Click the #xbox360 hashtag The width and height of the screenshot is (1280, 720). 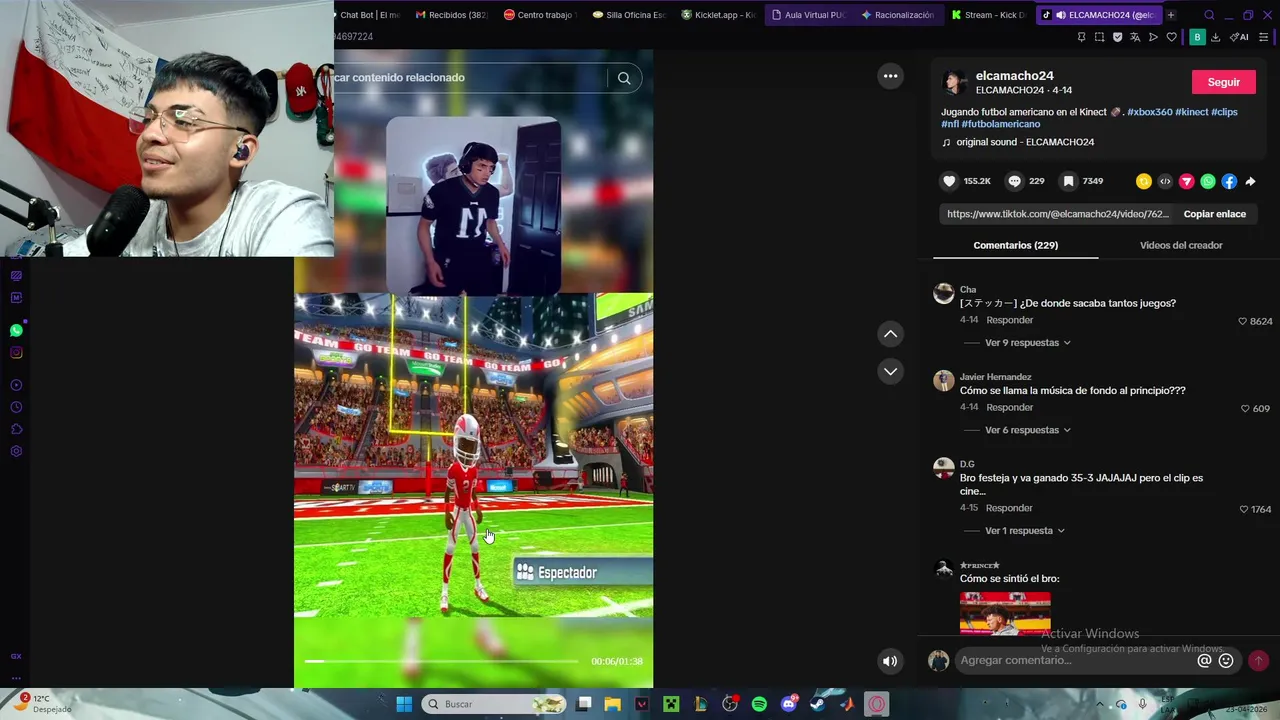click(1149, 112)
